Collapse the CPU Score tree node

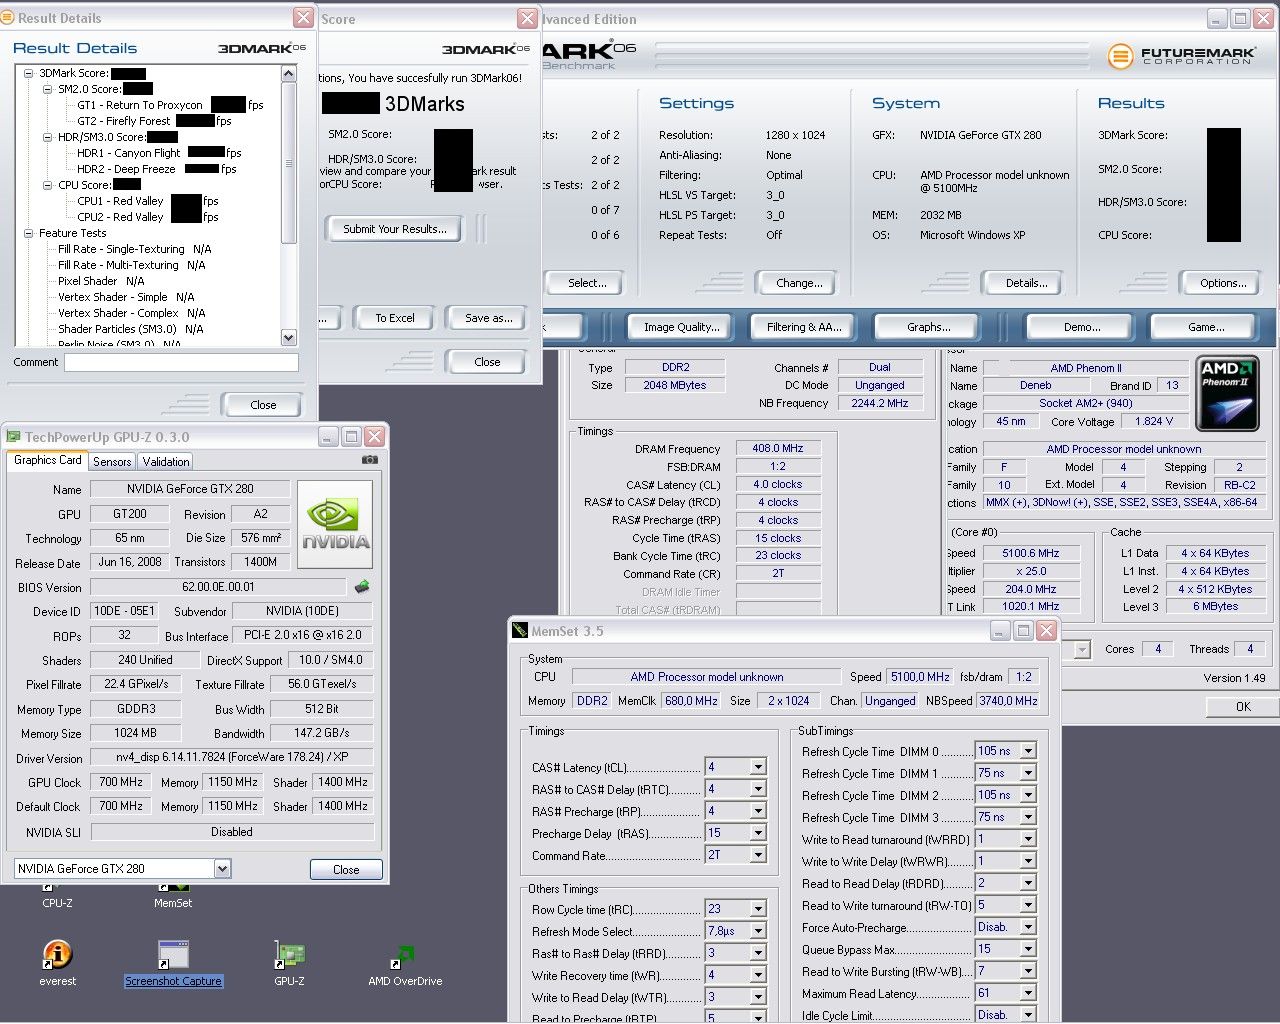47,185
